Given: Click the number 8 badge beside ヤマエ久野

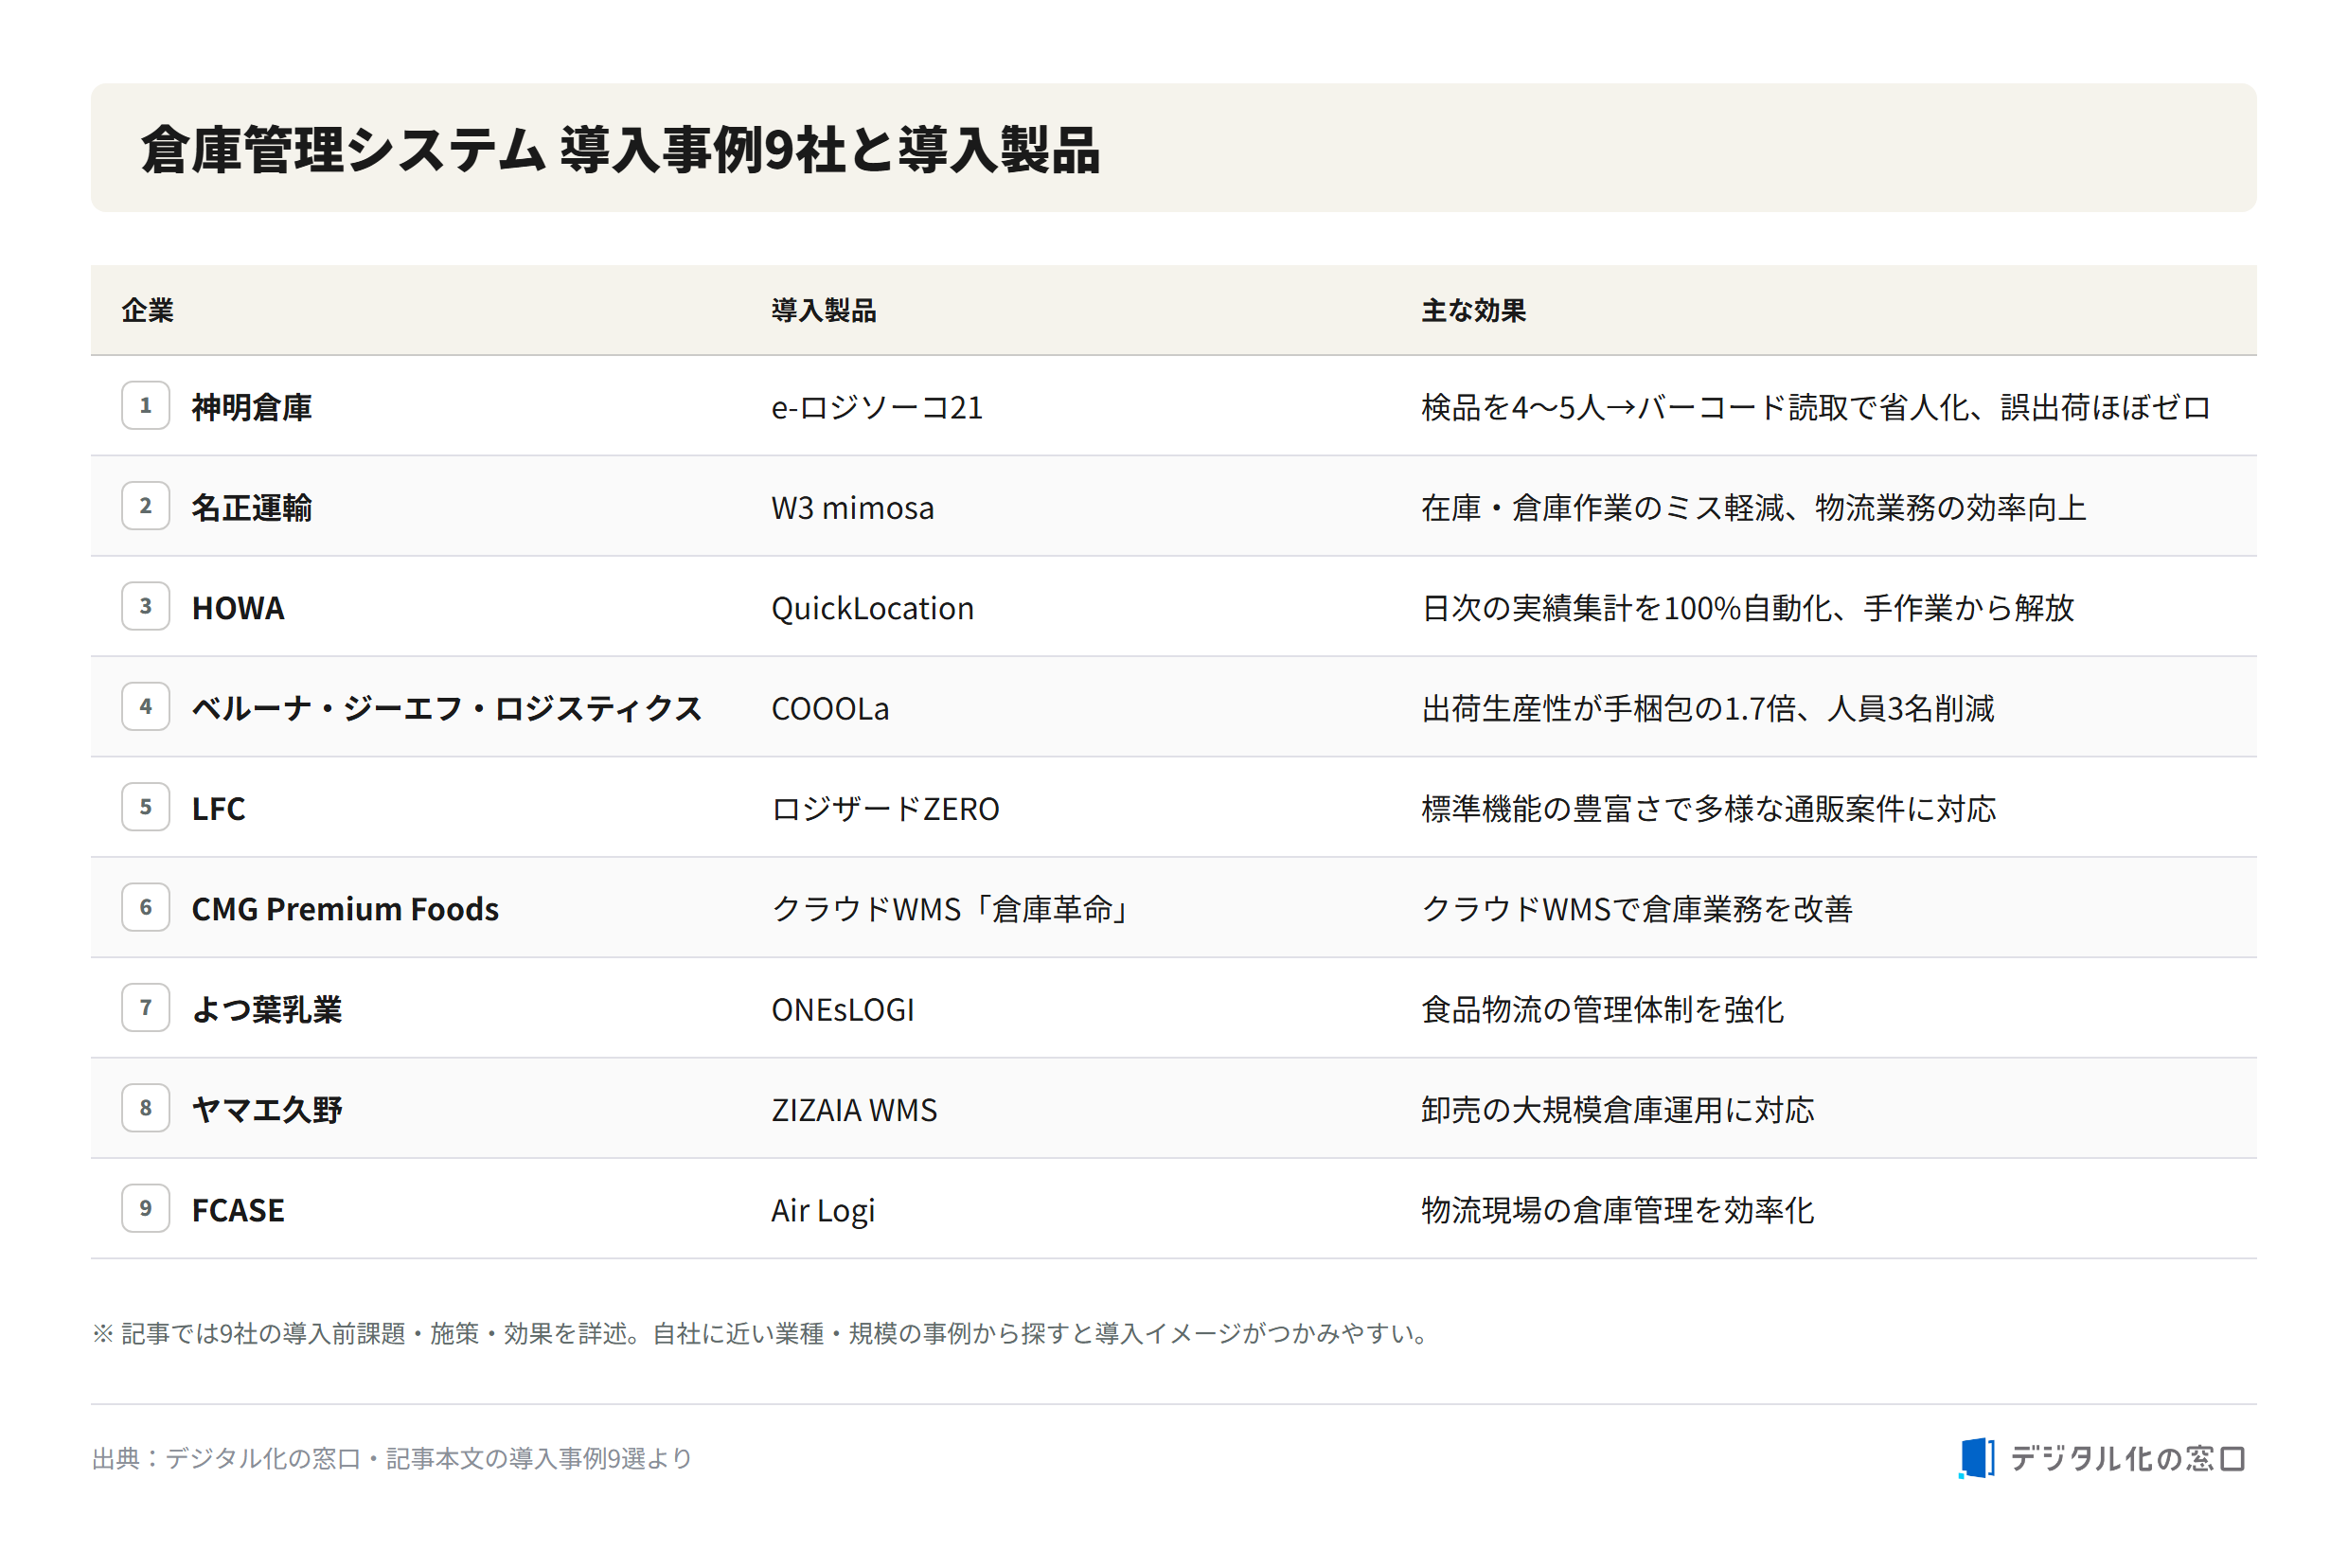Looking at the screenshot, I should 146,1108.
